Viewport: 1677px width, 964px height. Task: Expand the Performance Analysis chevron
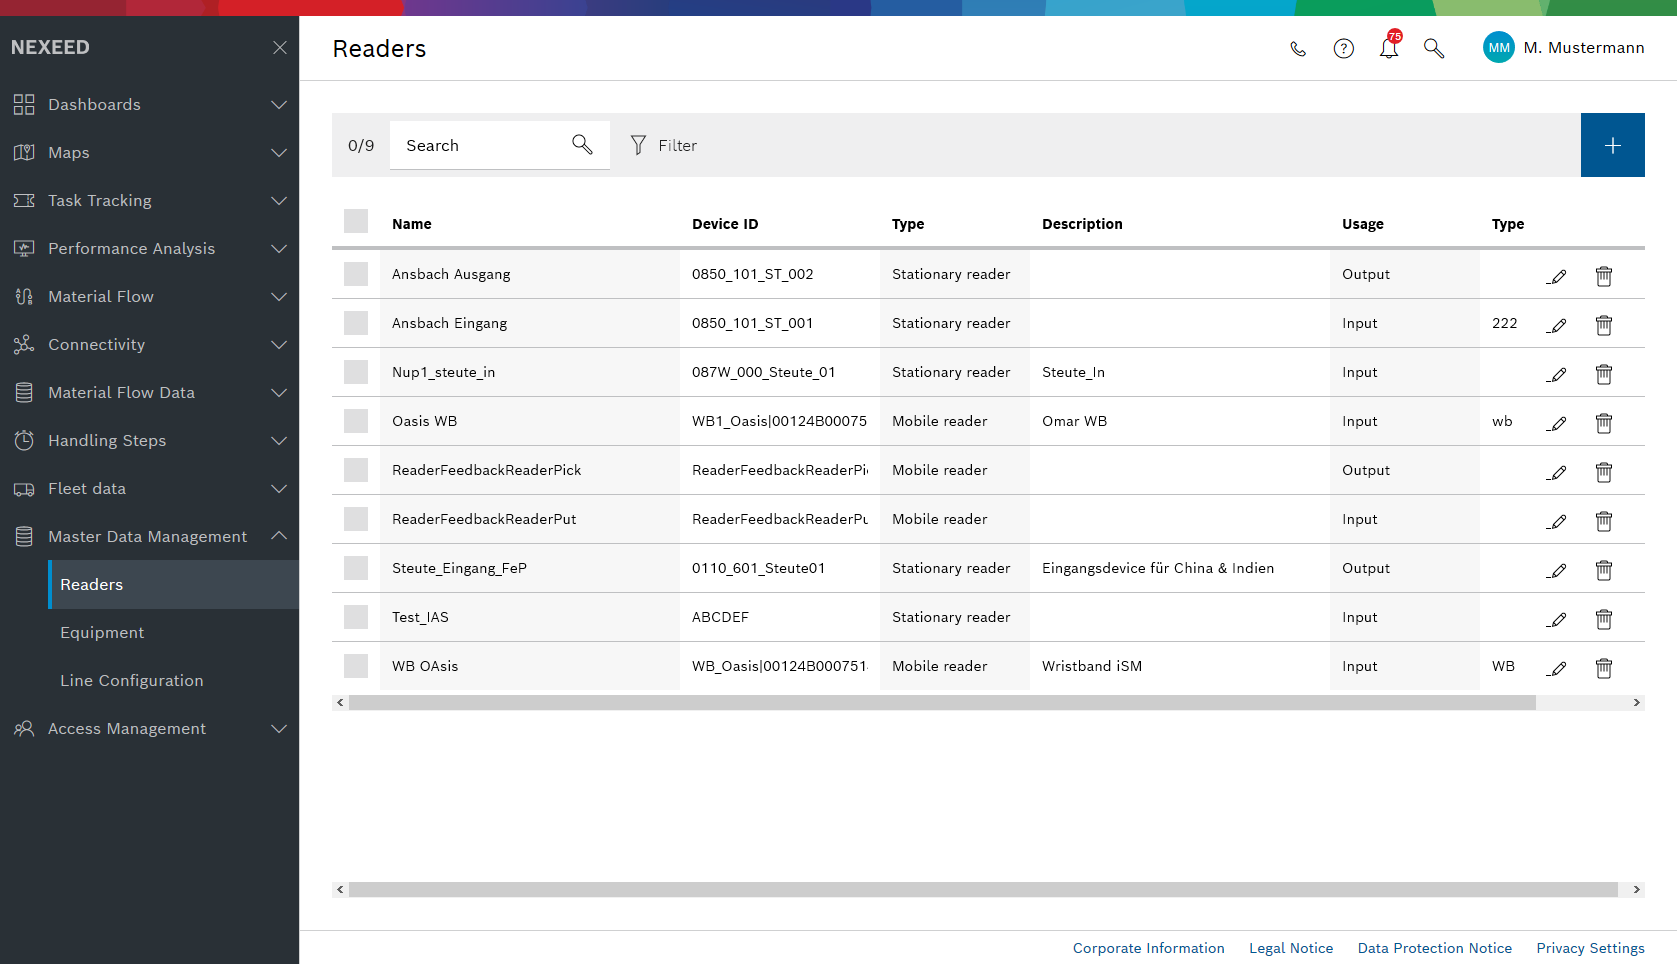(279, 249)
